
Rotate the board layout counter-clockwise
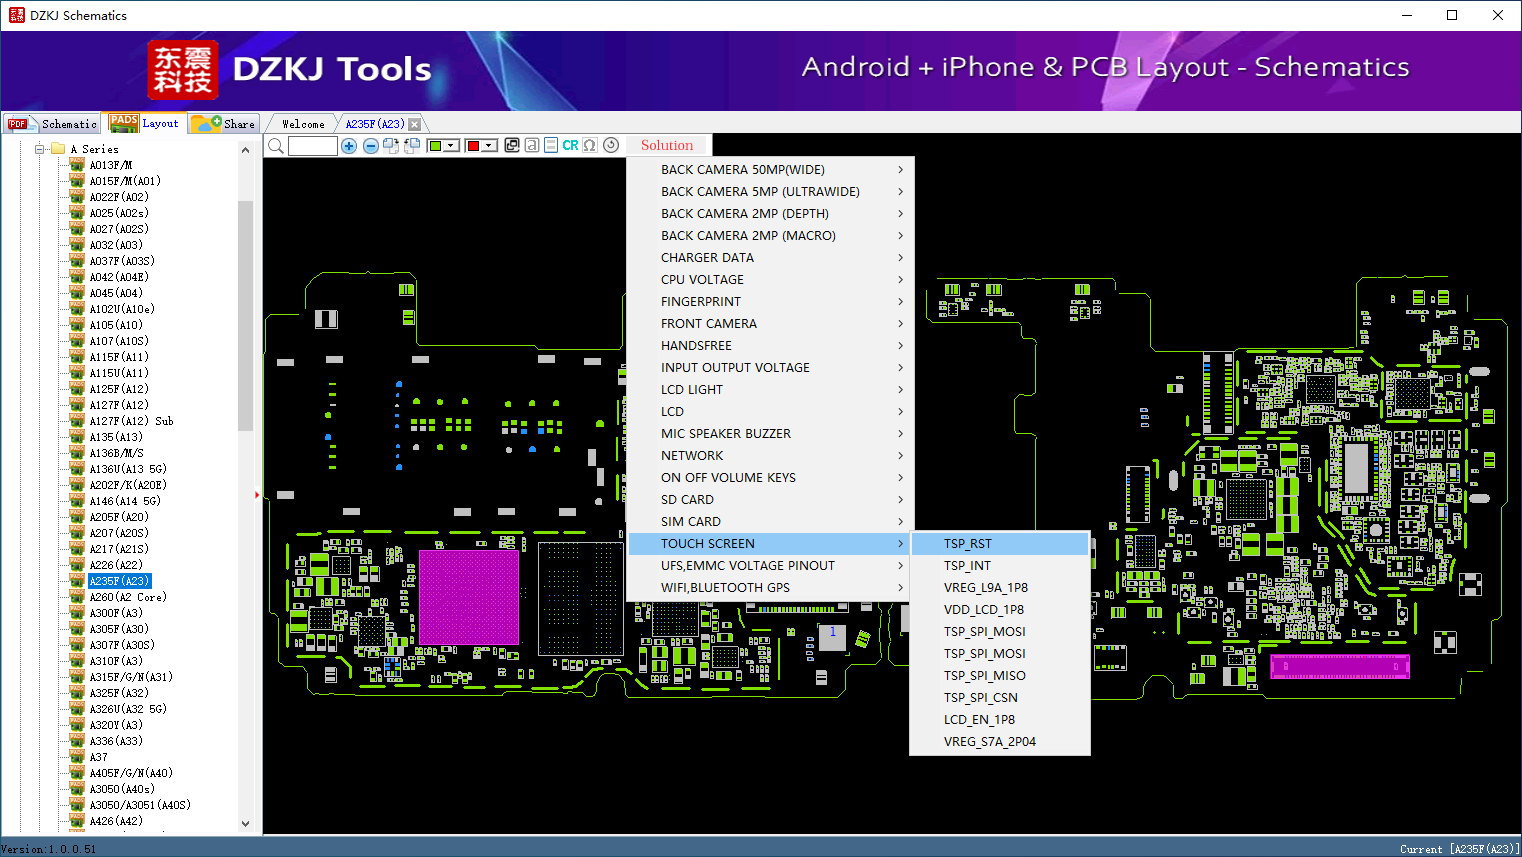[x=411, y=146]
